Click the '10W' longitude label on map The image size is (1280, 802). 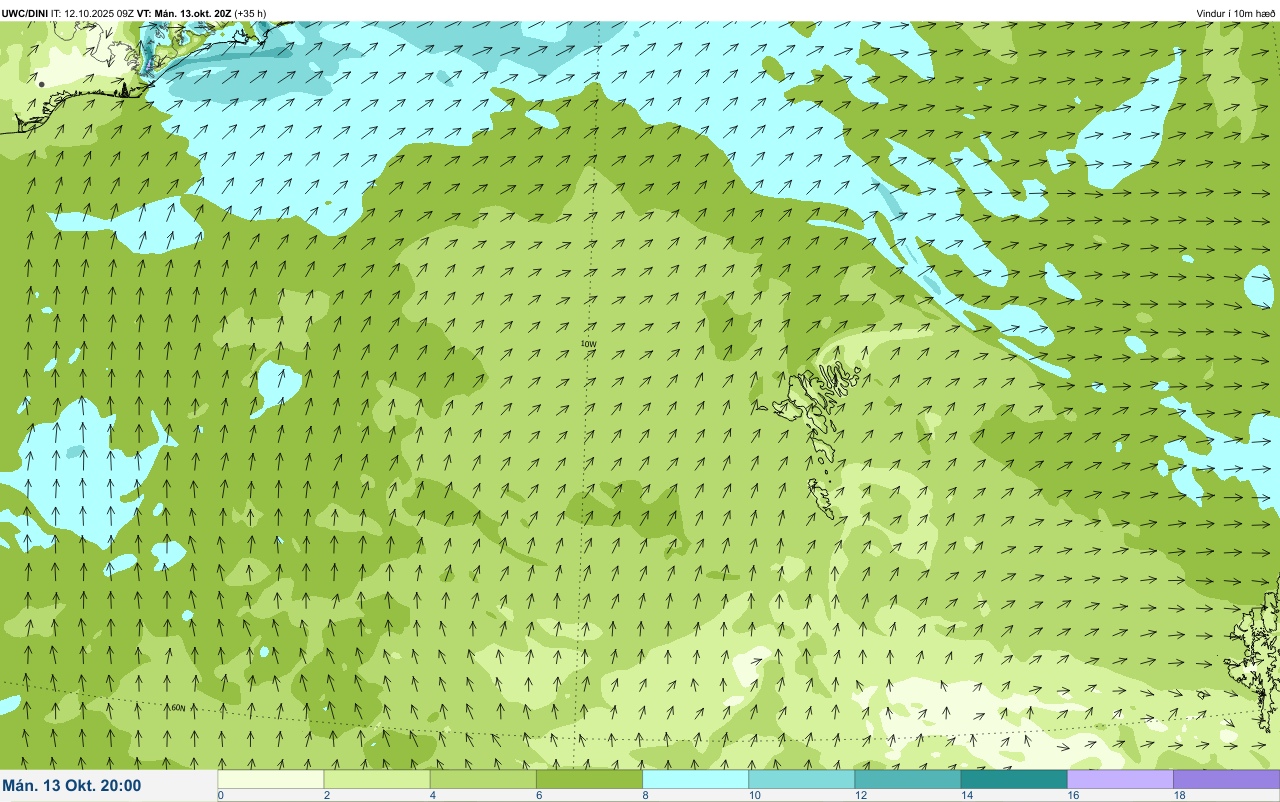pyautogui.click(x=588, y=344)
